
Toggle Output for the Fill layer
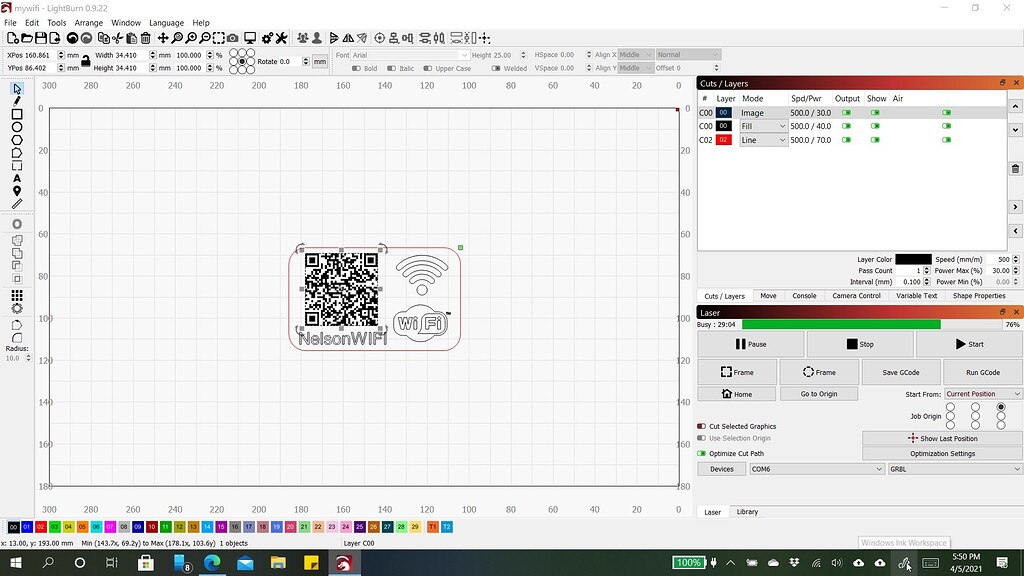(847, 126)
